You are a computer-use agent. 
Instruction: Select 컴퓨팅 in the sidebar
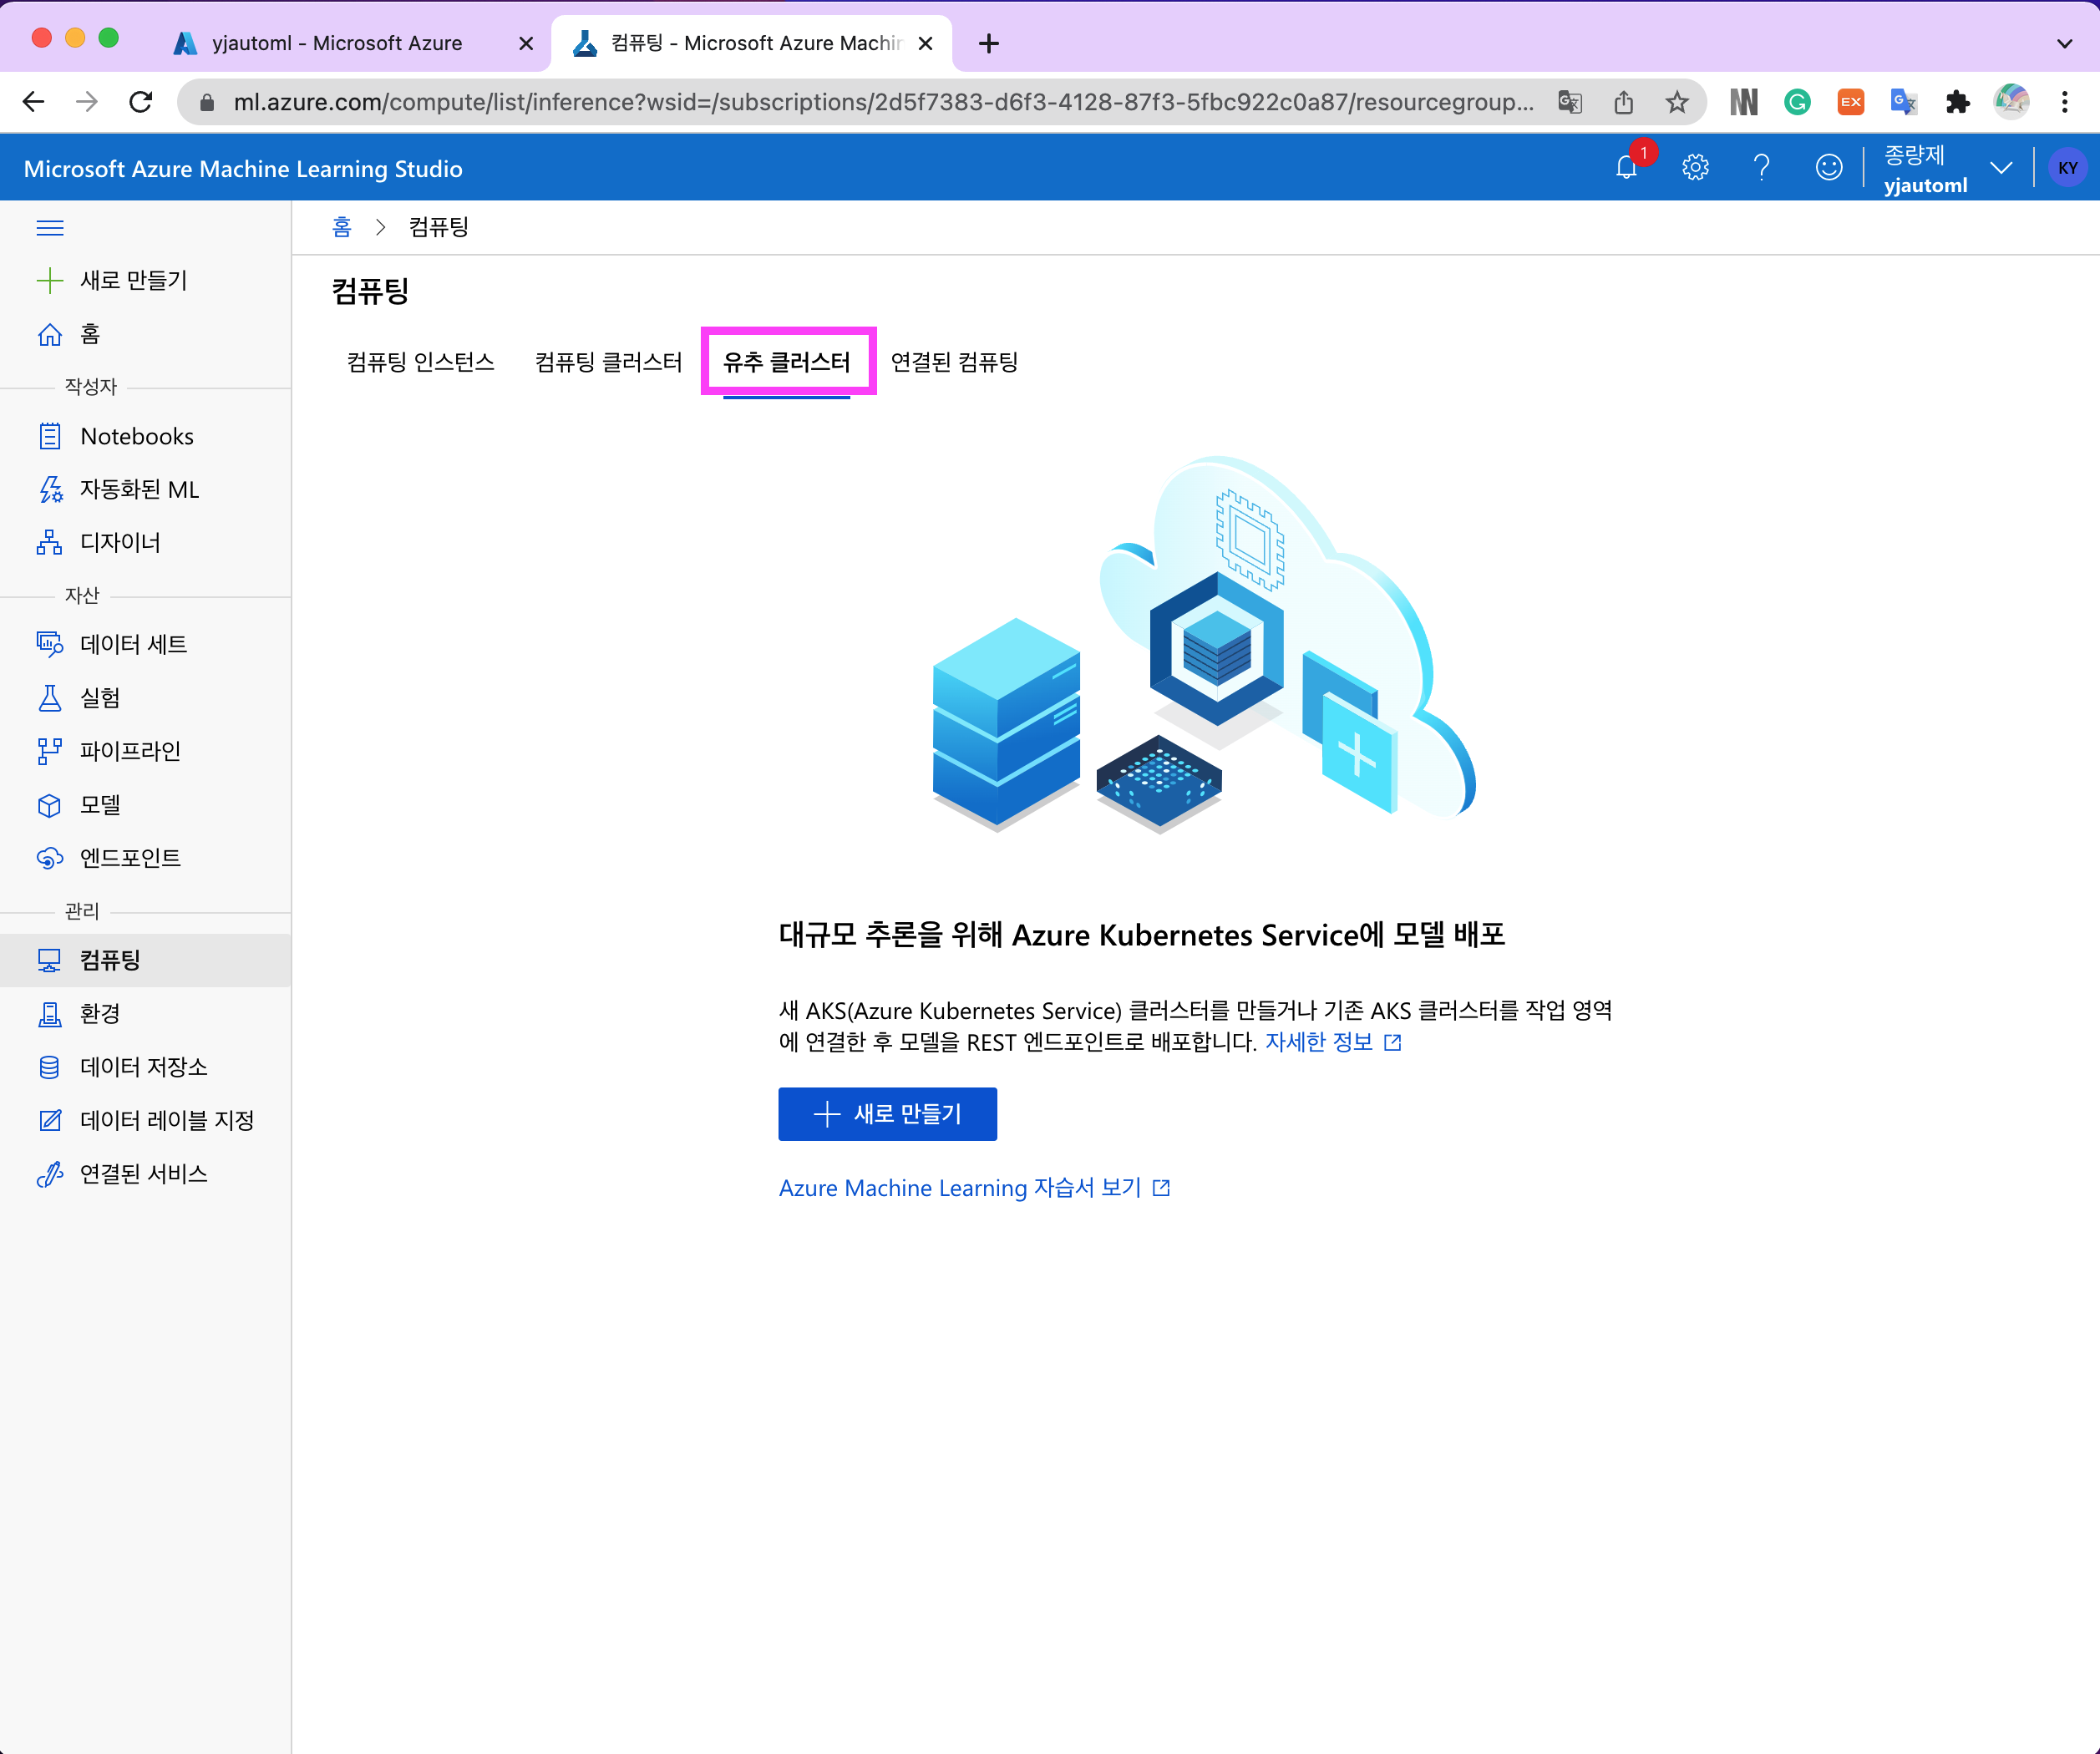tap(145, 960)
